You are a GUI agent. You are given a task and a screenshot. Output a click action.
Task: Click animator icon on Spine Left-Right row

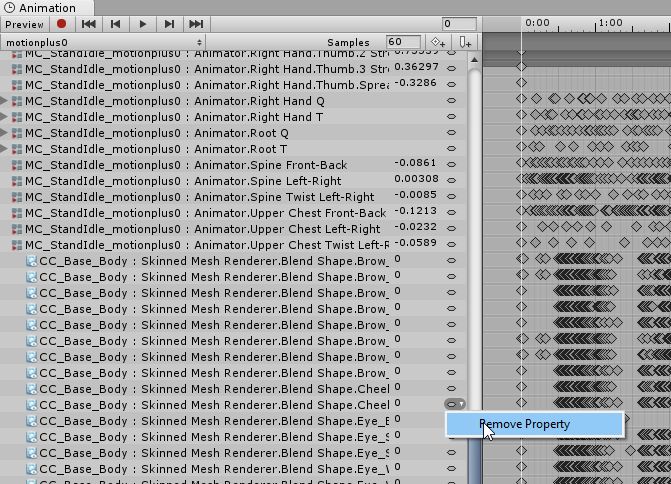17,181
